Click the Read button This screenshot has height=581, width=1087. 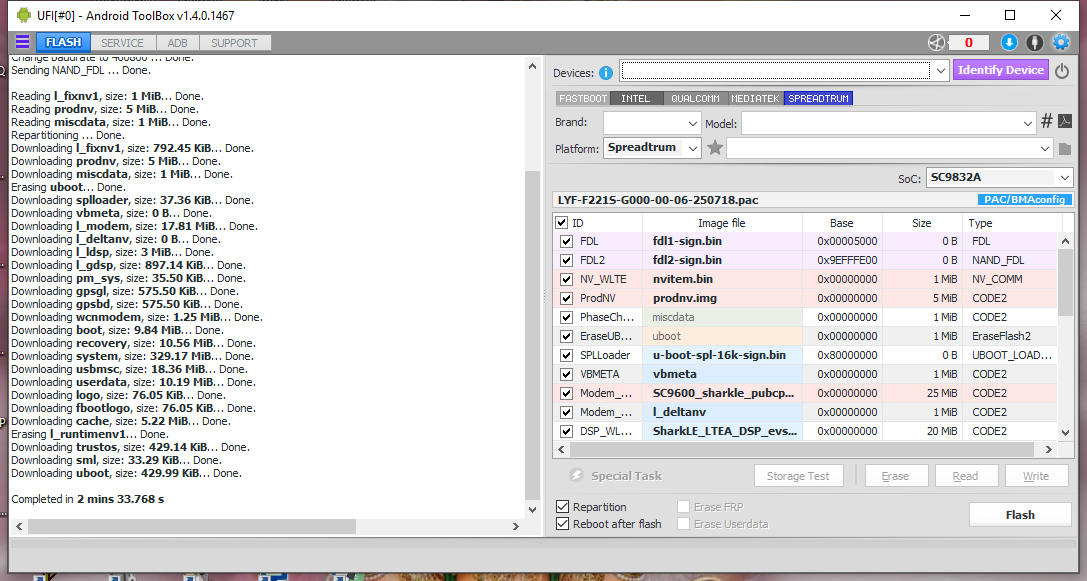click(x=965, y=476)
